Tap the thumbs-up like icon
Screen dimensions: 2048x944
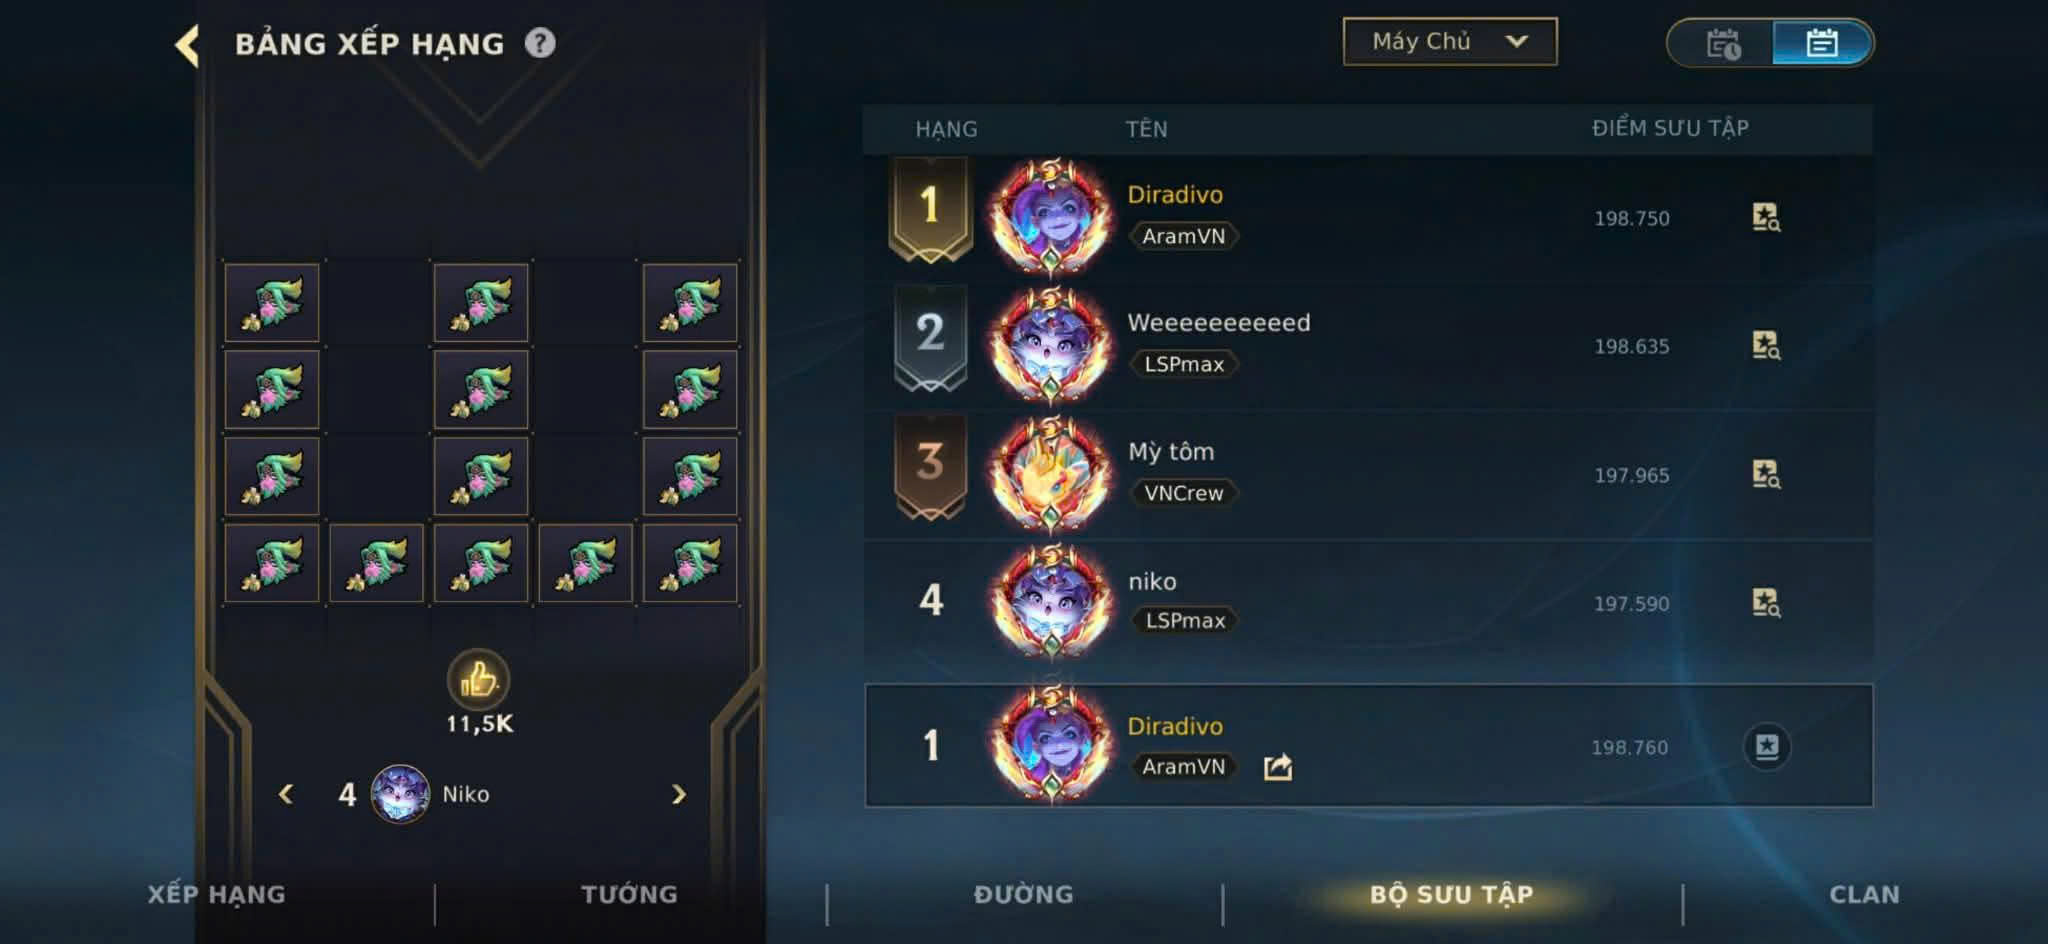(x=479, y=680)
